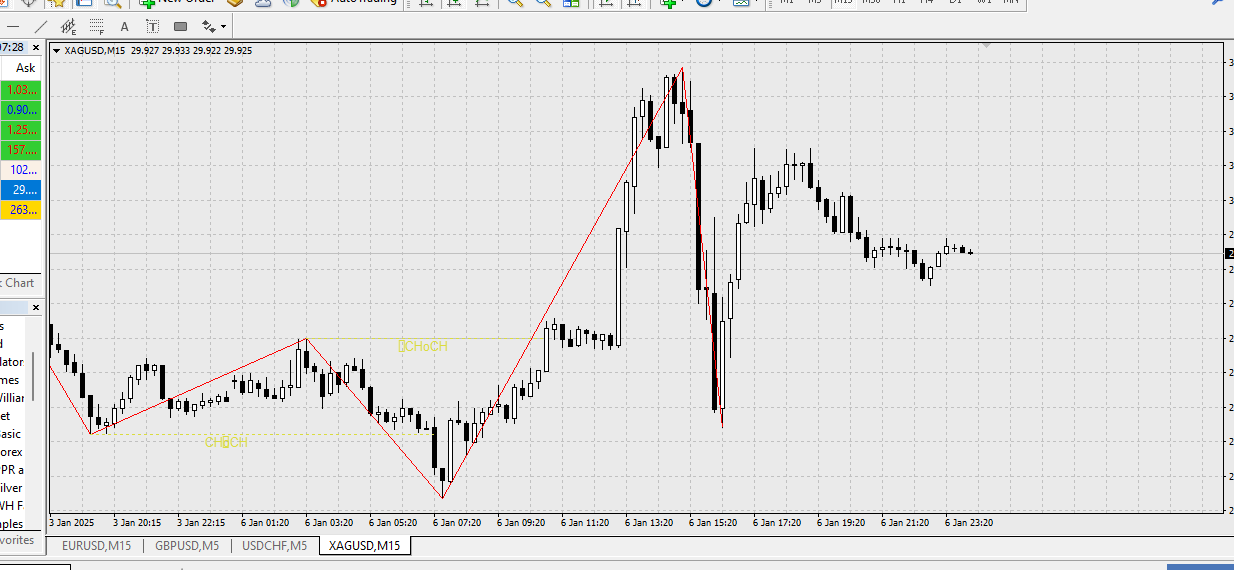Select the Market Watch row with 157 ask
The width and height of the screenshot is (1234, 570).
pos(21,150)
